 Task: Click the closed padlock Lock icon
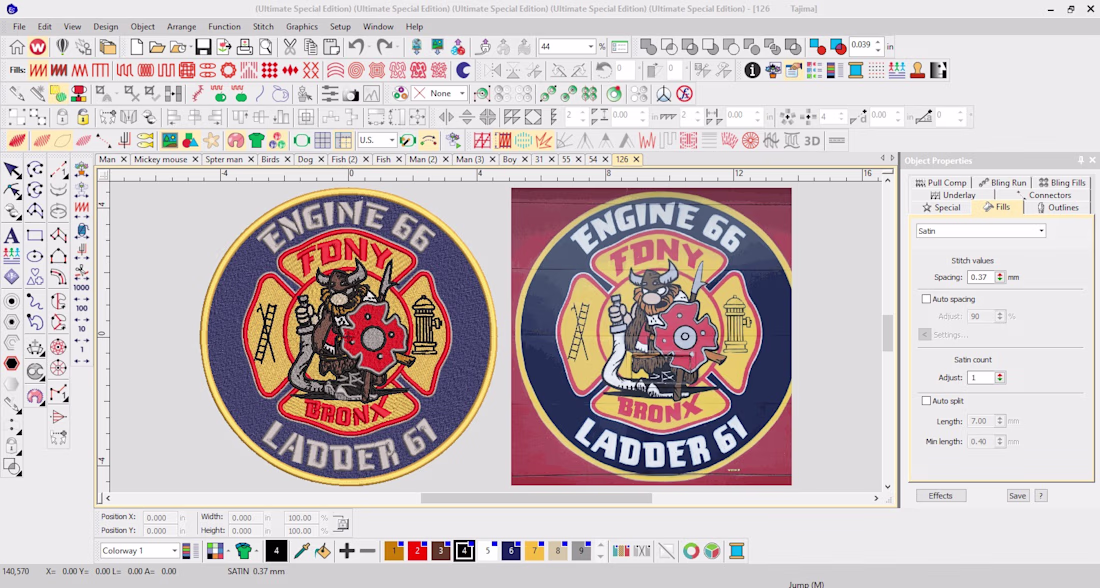[x=62, y=116]
